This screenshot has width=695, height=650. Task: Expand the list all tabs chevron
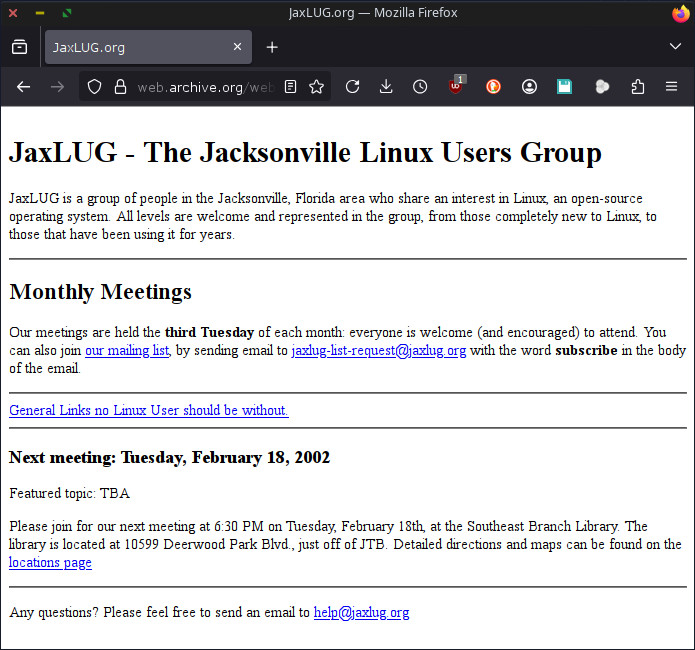[x=675, y=46]
